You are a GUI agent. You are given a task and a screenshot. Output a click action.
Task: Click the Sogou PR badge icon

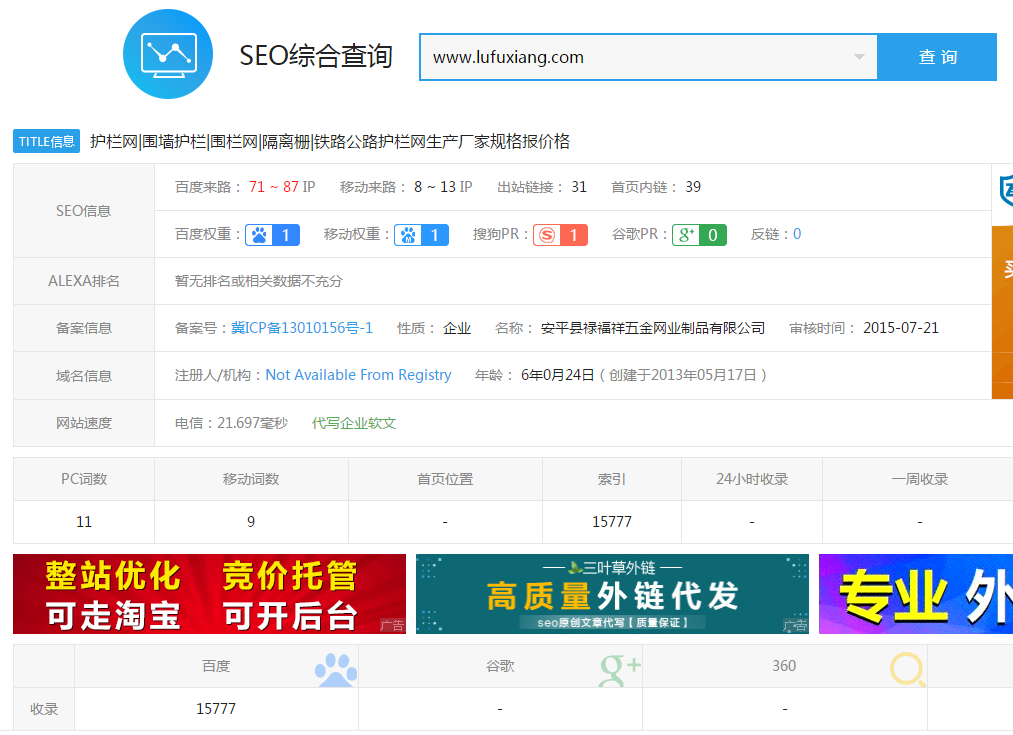(560, 234)
